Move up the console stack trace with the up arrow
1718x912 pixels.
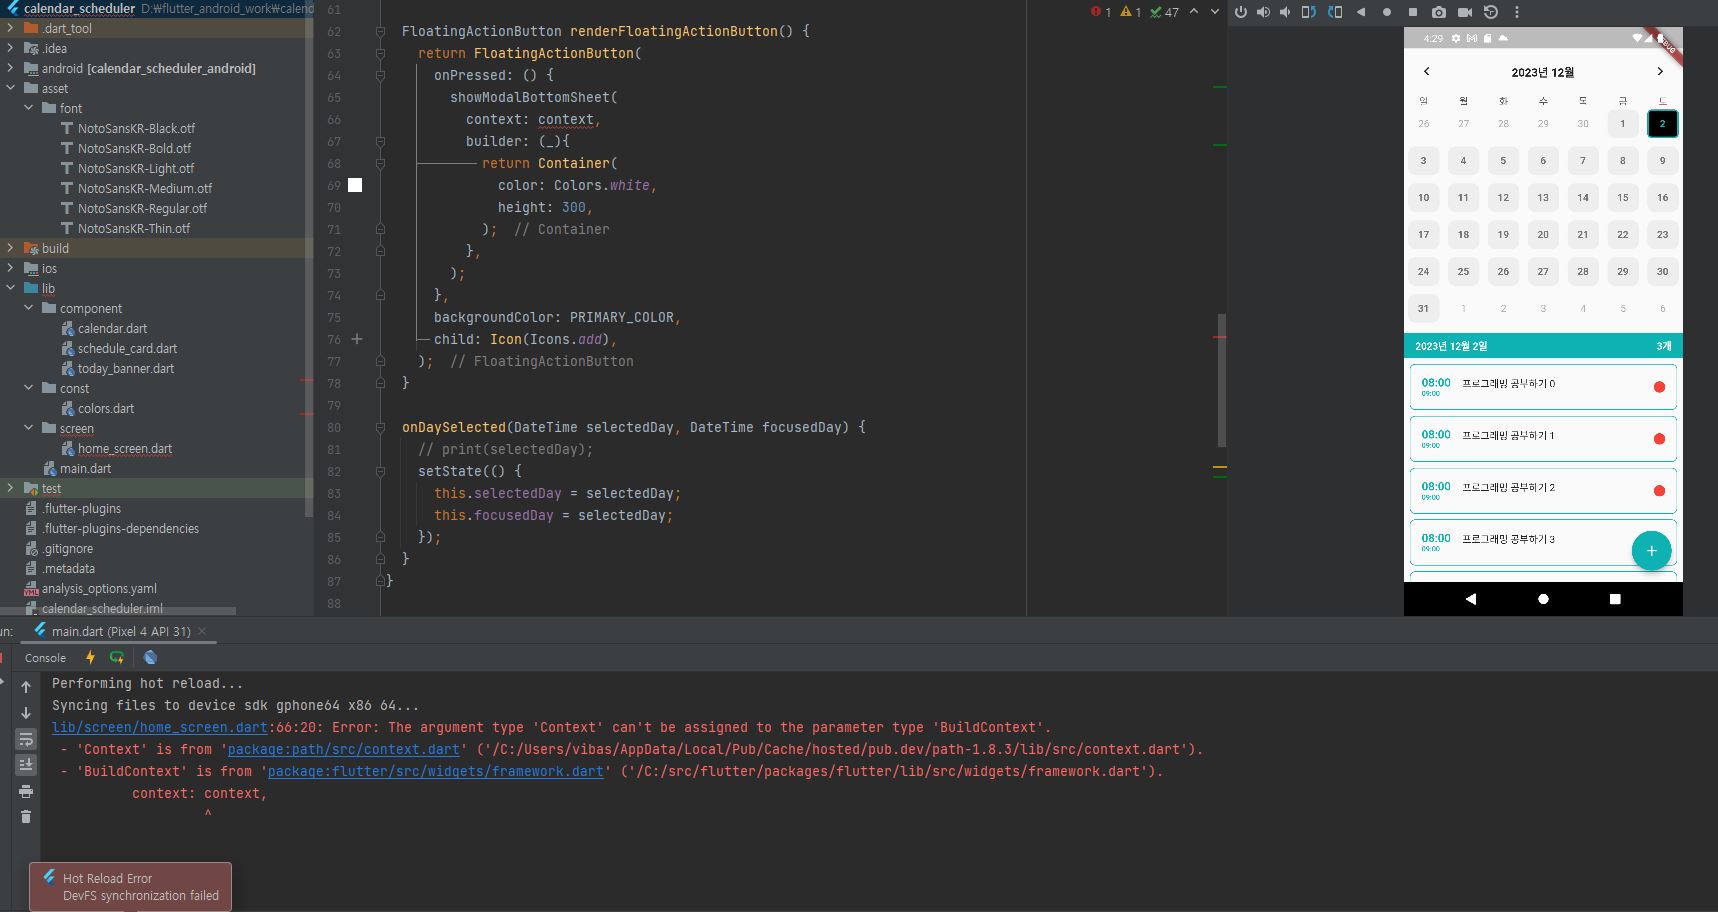pyautogui.click(x=26, y=687)
